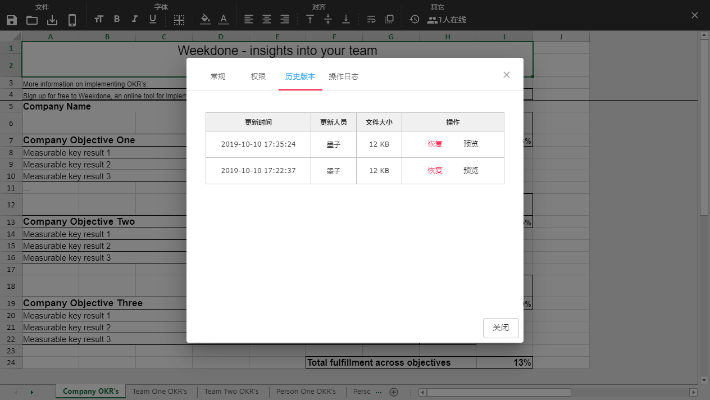The width and height of the screenshot is (710, 400).
Task: Toggle italic text formatting
Action: click(134, 19)
